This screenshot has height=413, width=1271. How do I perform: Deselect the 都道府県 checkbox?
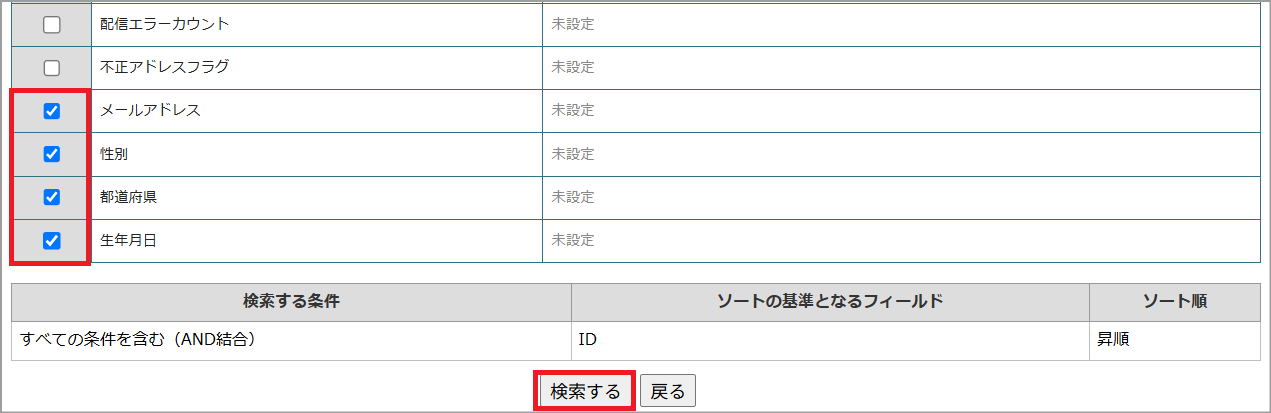pos(52,197)
